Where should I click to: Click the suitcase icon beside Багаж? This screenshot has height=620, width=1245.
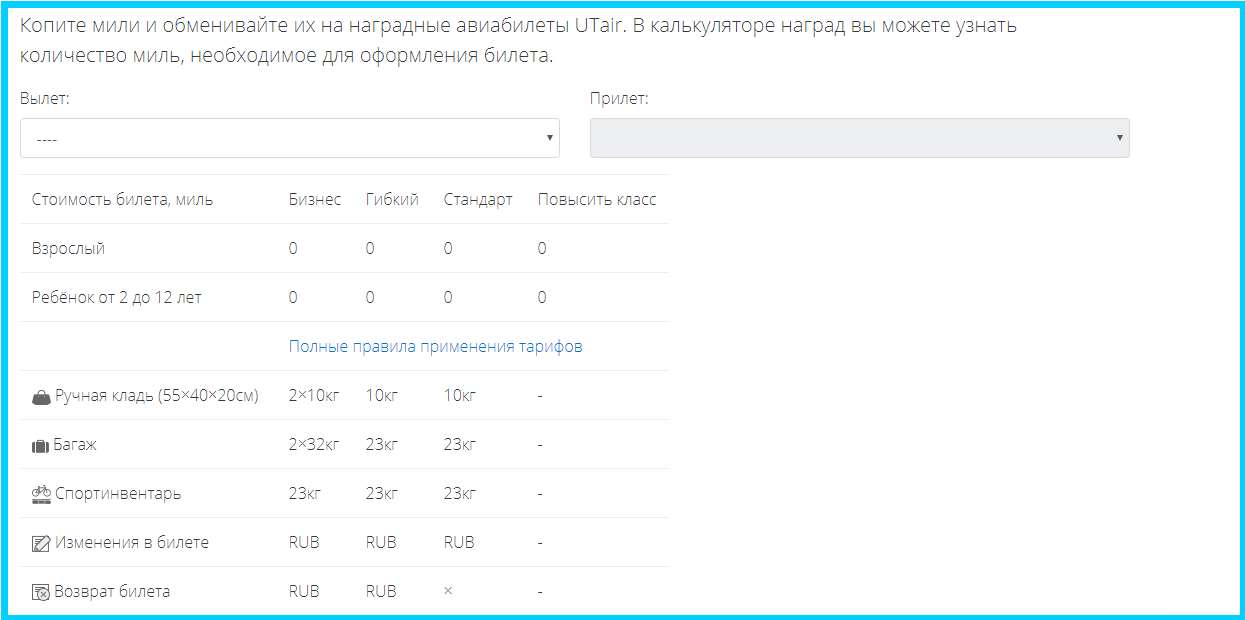pos(41,445)
